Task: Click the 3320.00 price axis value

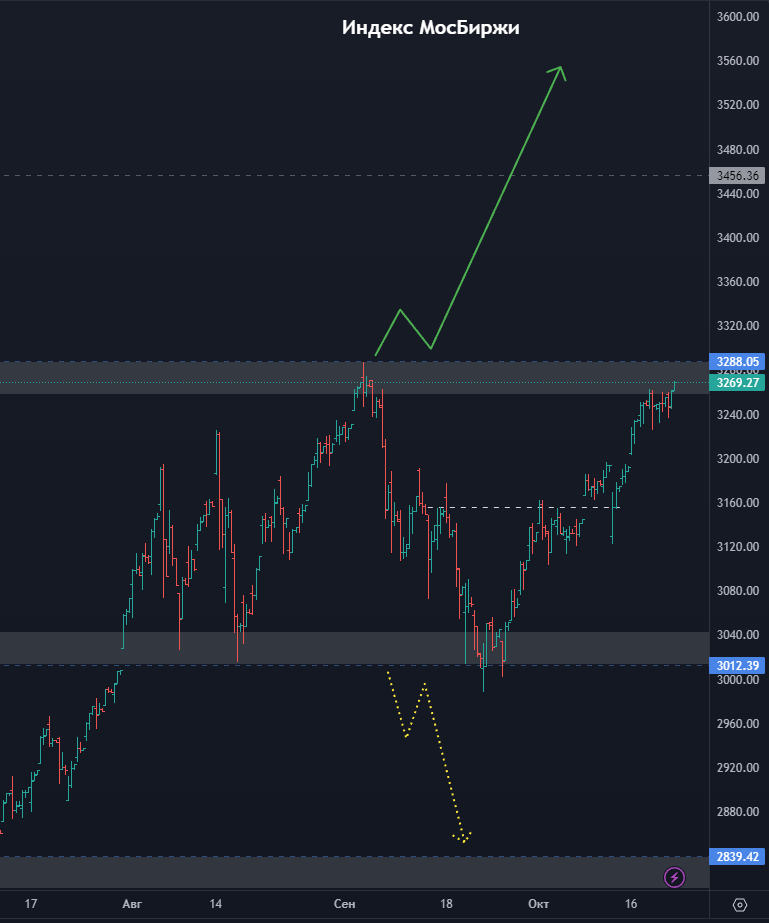Action: point(737,326)
